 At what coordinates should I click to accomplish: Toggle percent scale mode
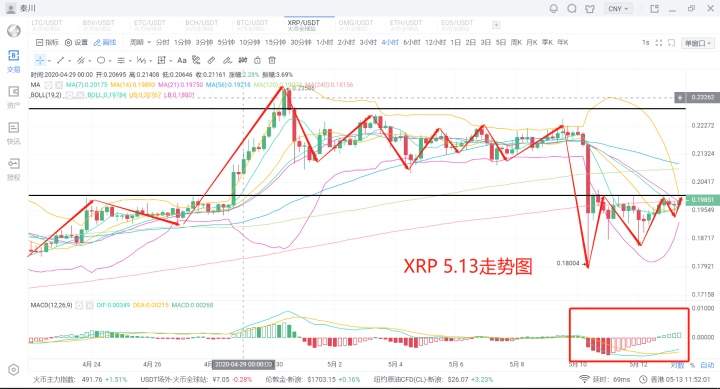coord(692,365)
